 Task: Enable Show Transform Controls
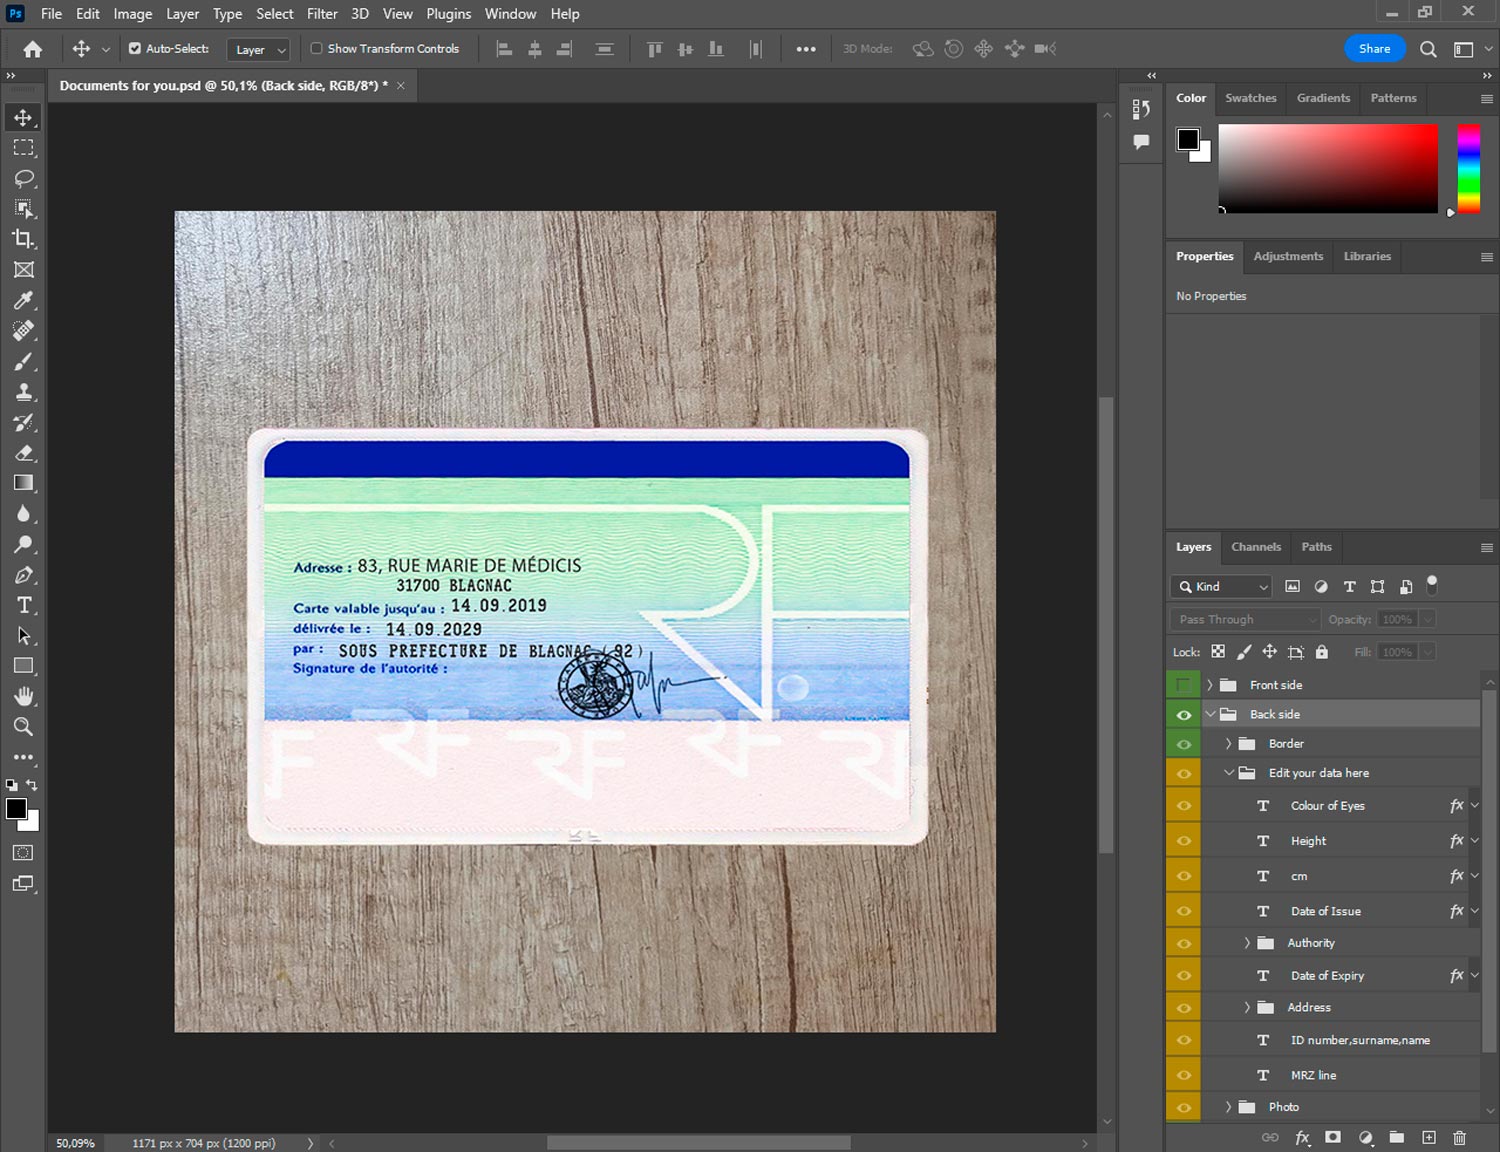point(317,48)
